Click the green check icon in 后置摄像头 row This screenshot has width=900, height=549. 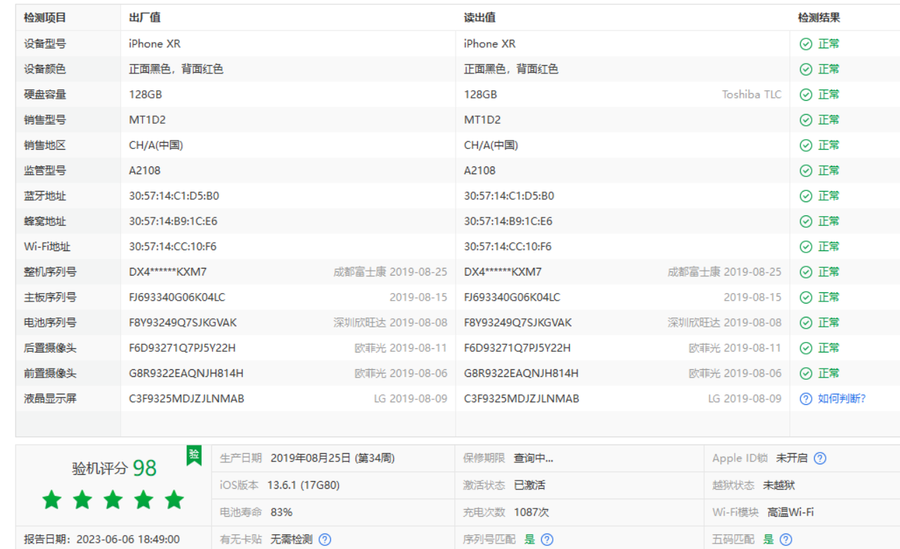coord(806,348)
